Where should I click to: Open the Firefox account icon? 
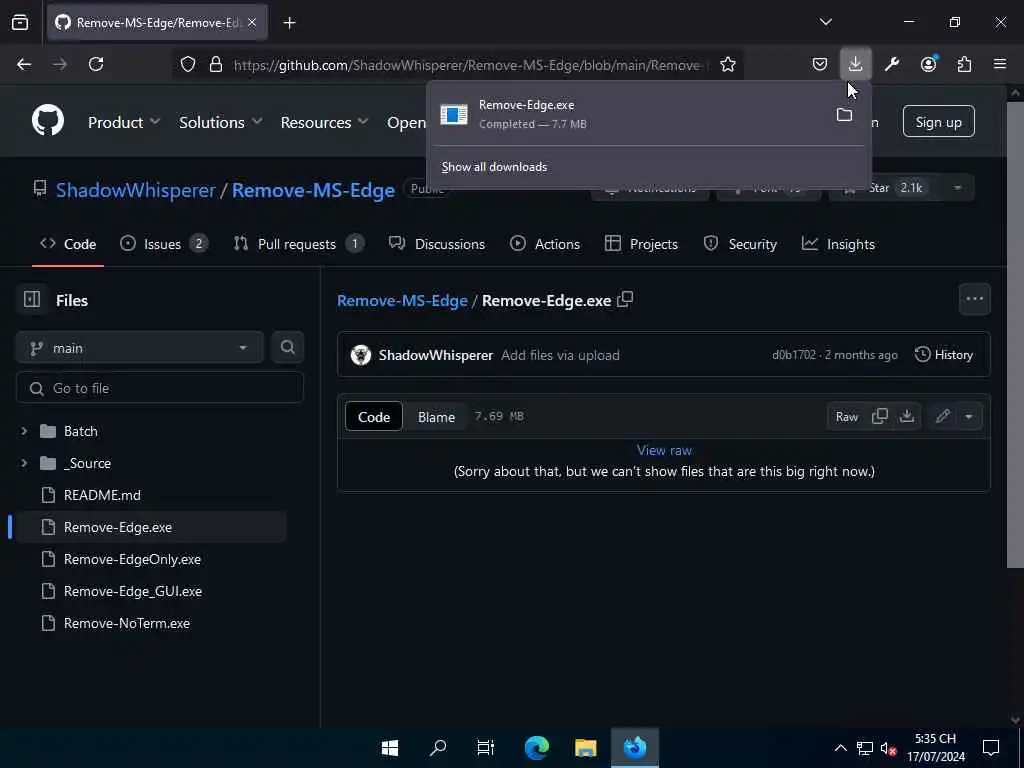pos(928,64)
